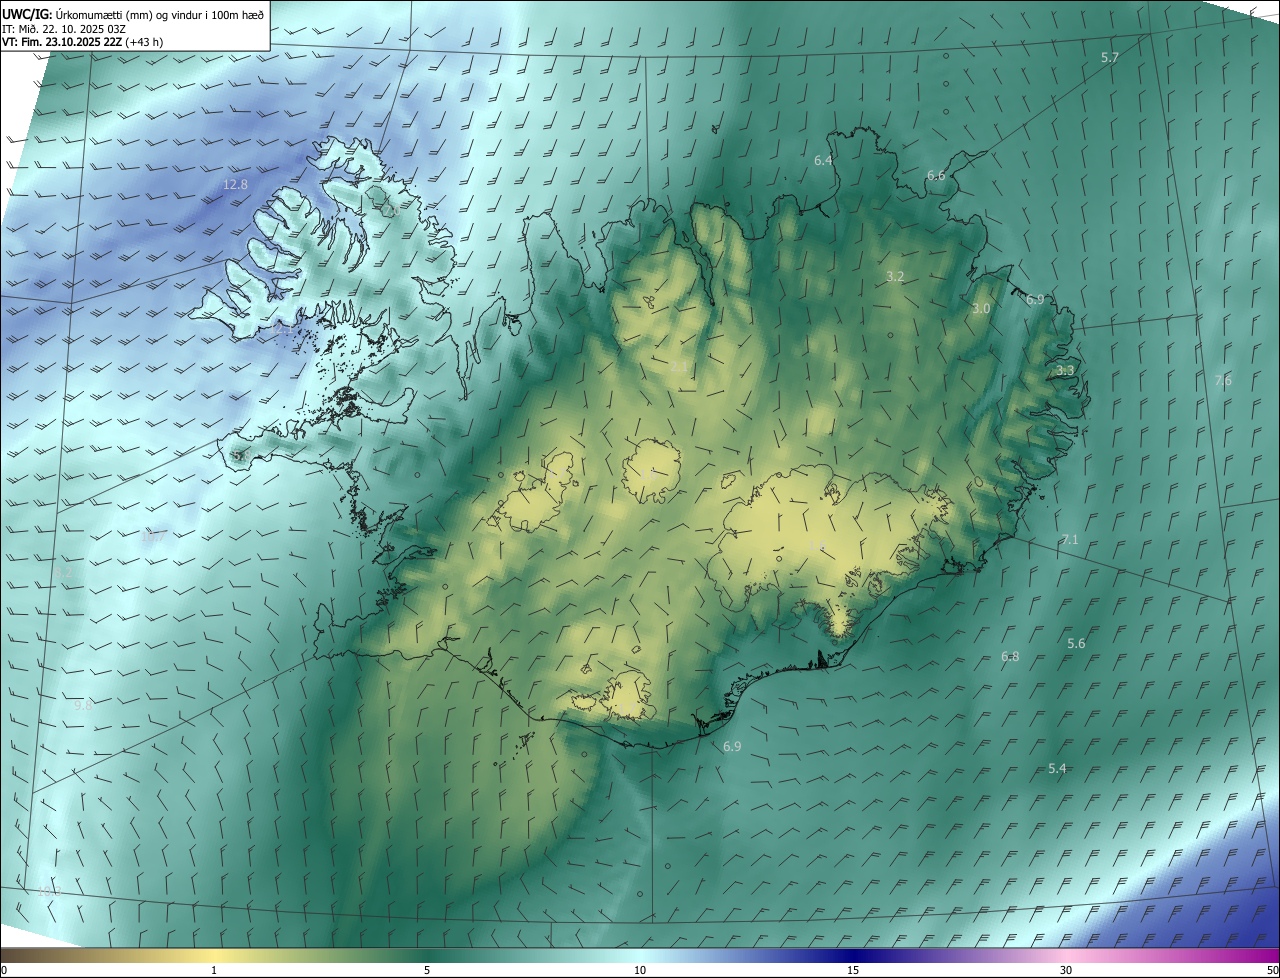Click the 7.1 value on the map
The width and height of the screenshot is (1280, 978).
1070,540
